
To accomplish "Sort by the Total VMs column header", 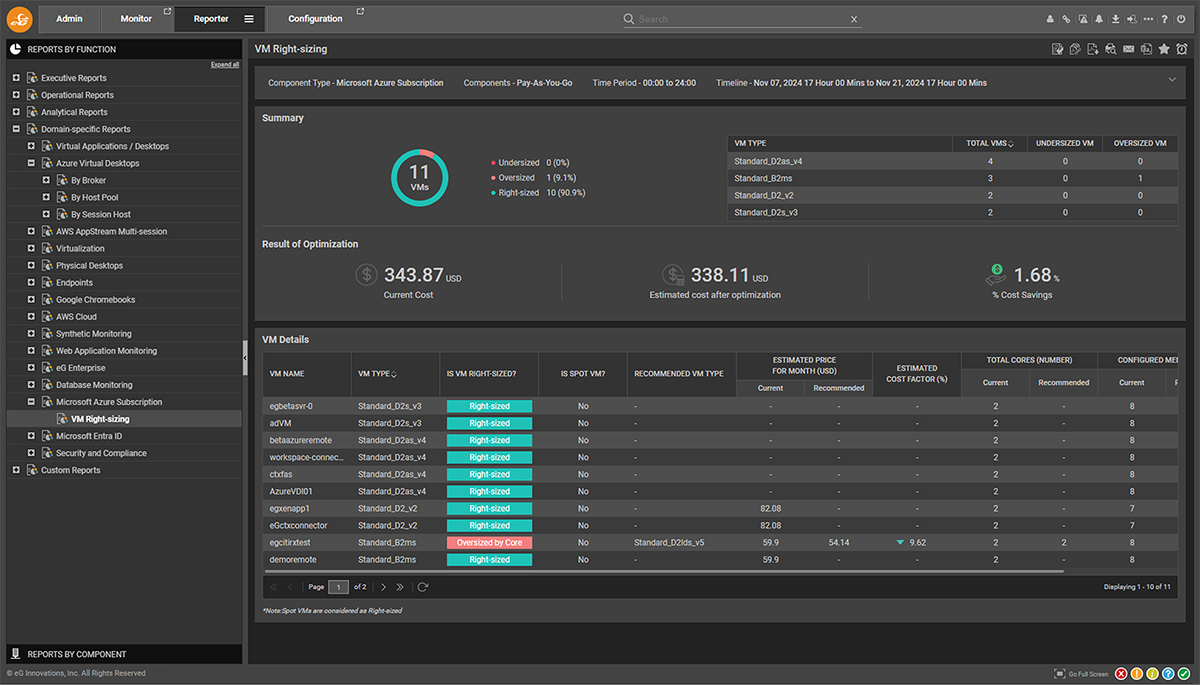I will (990, 144).
